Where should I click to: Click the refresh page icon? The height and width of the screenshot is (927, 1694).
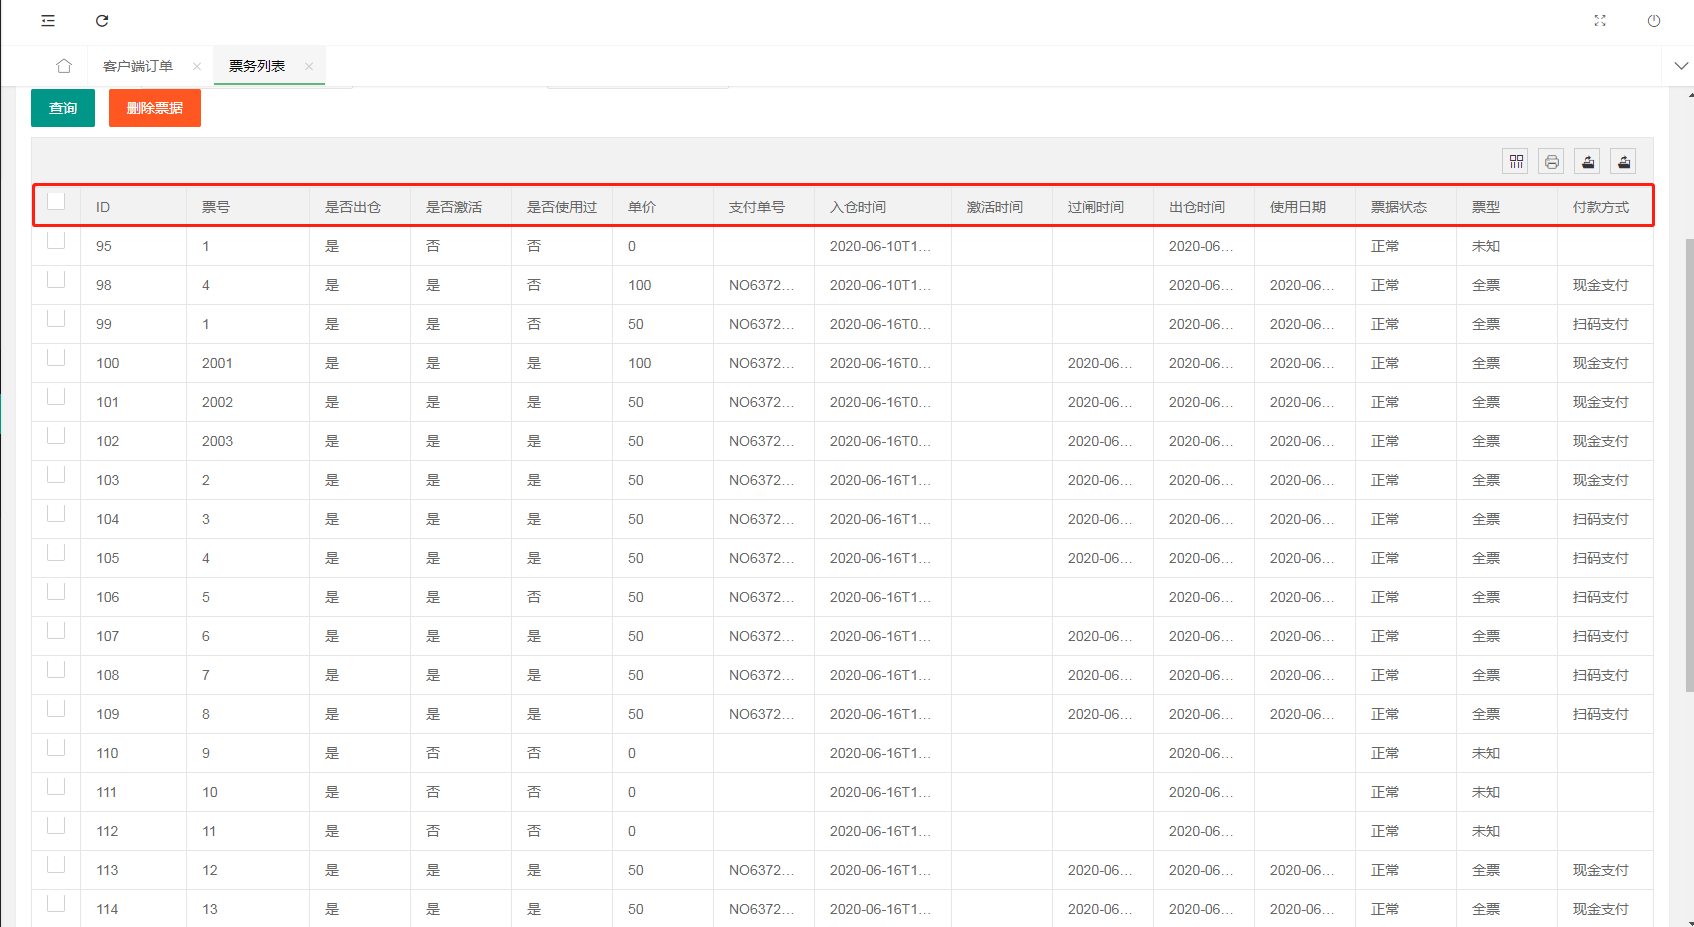tap(102, 21)
